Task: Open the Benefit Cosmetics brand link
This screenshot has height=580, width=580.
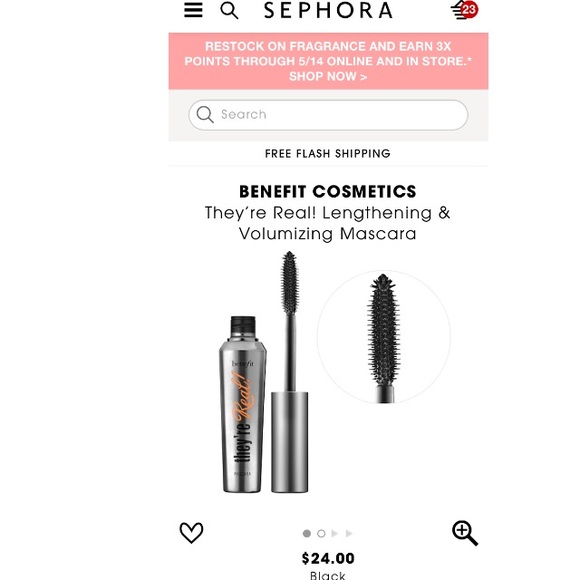Action: [328, 192]
